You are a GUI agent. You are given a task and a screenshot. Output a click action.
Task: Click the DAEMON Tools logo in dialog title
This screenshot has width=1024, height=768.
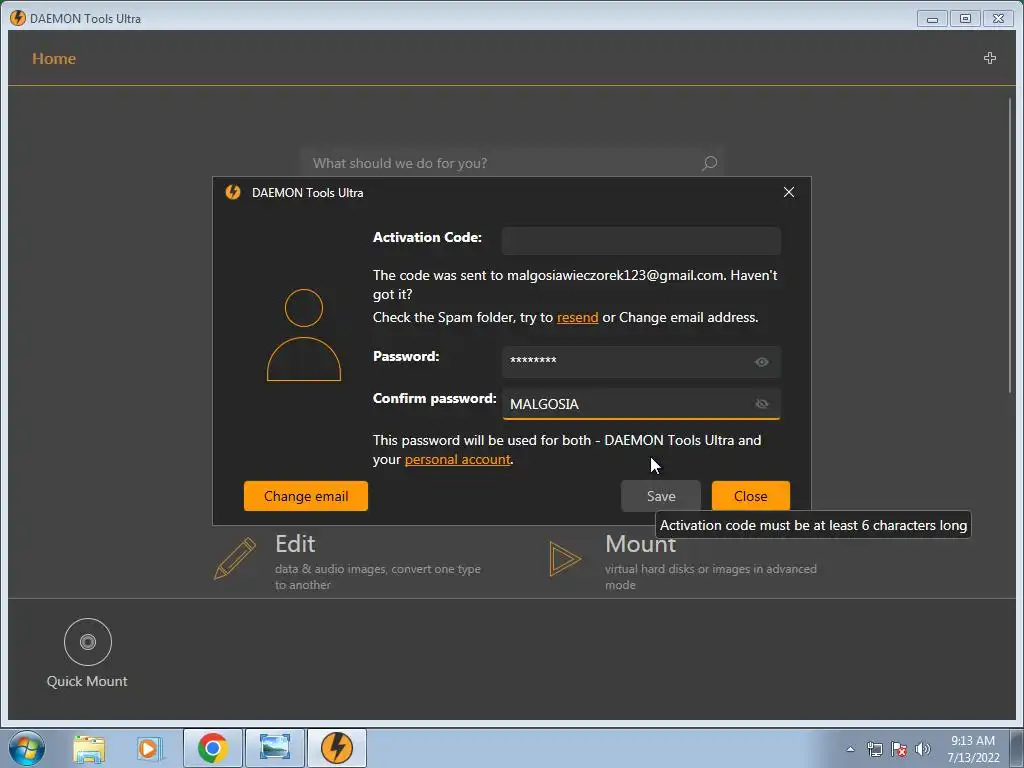point(233,192)
